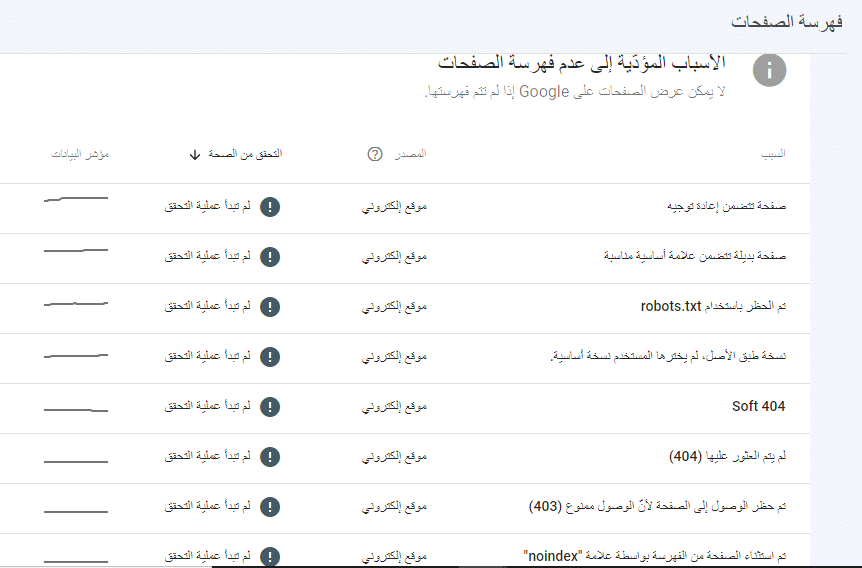The width and height of the screenshot is (862, 568).
Task: Click 'موقع إلكتروني' source in the redirect row
Action: [394, 207]
